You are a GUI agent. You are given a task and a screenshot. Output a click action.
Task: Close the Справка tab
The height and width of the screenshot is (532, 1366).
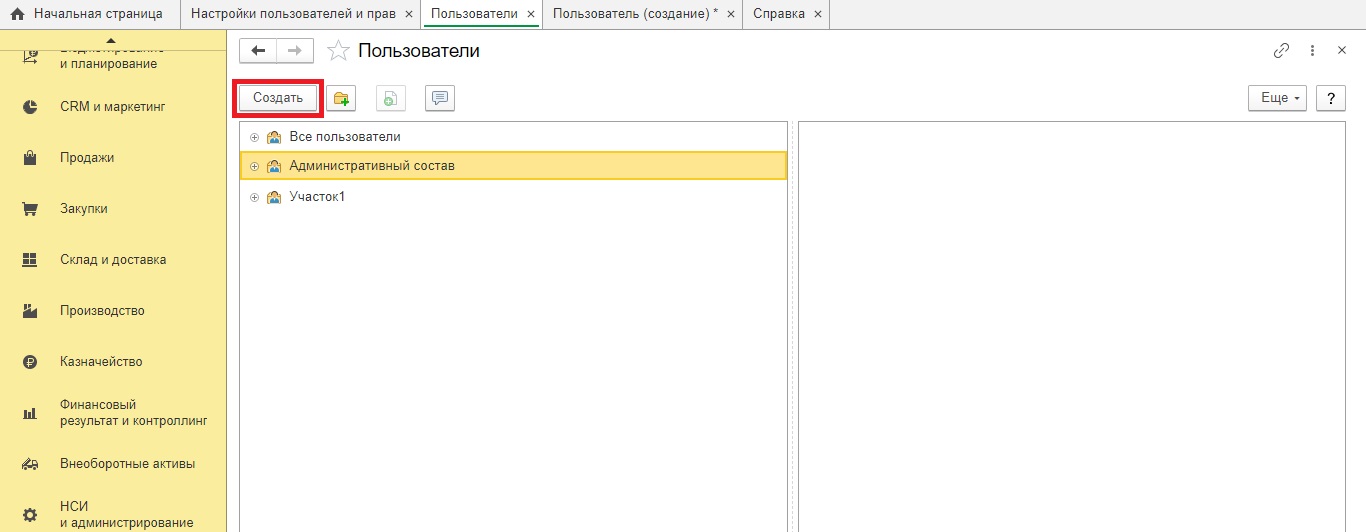[x=818, y=15]
